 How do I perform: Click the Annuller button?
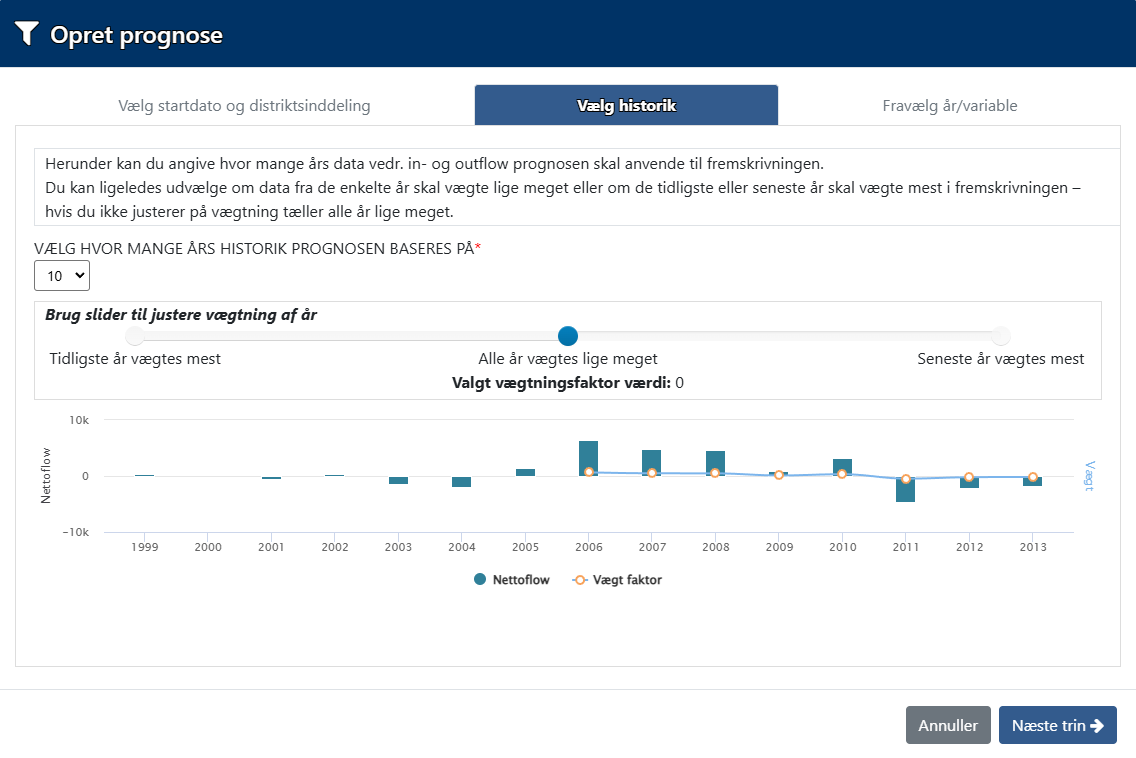pyautogui.click(x=948, y=725)
